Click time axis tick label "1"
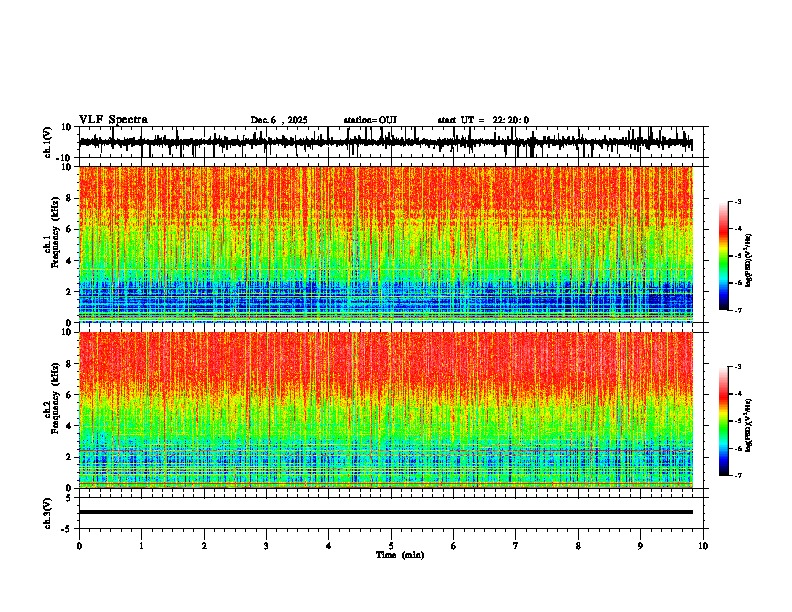Screen dimensions: 792x612 point(141,546)
